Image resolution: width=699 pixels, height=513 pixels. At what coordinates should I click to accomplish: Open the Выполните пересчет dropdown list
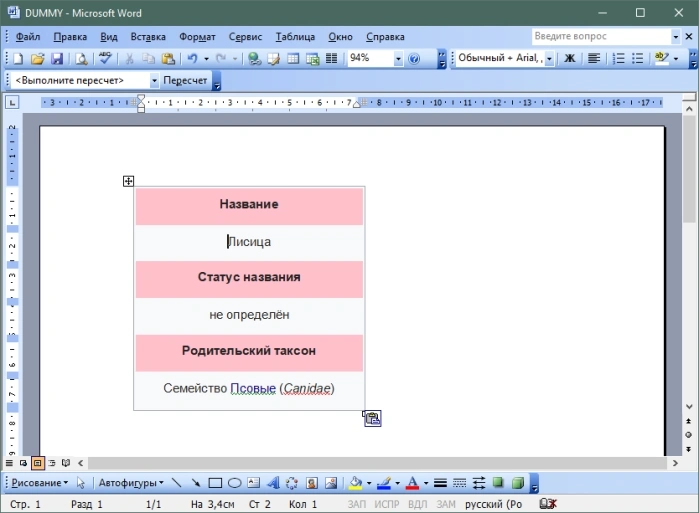pos(154,81)
